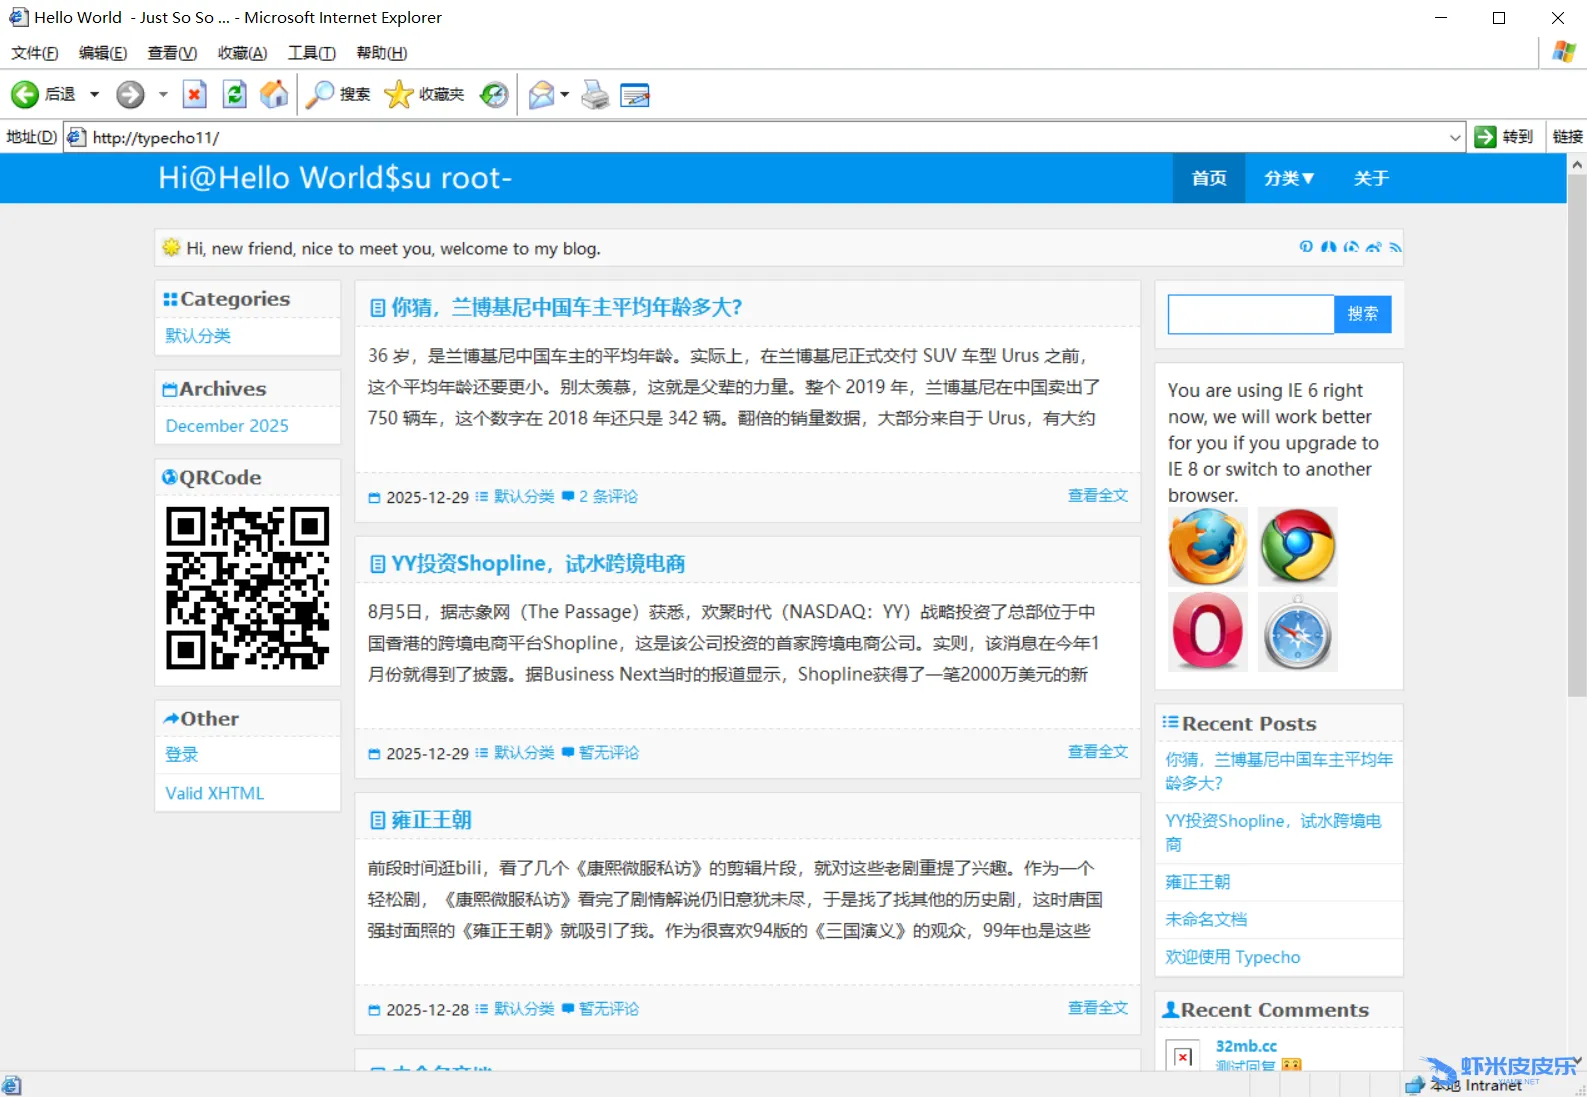Open the History toolbar icon

(494, 95)
